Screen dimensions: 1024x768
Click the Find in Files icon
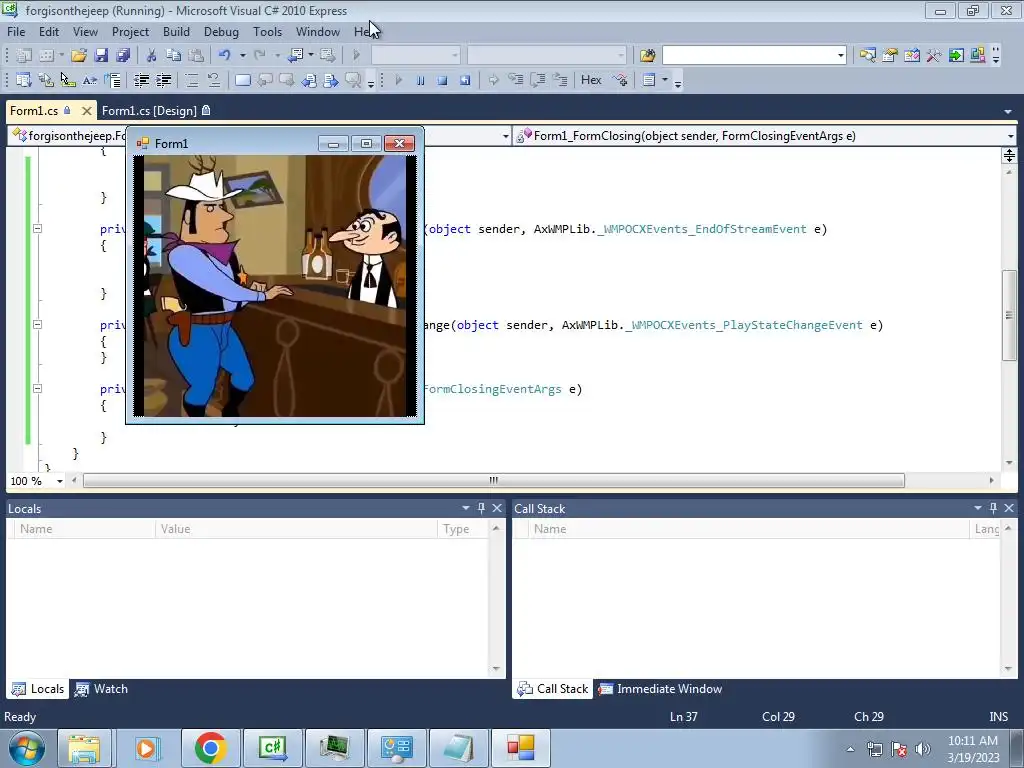647,56
